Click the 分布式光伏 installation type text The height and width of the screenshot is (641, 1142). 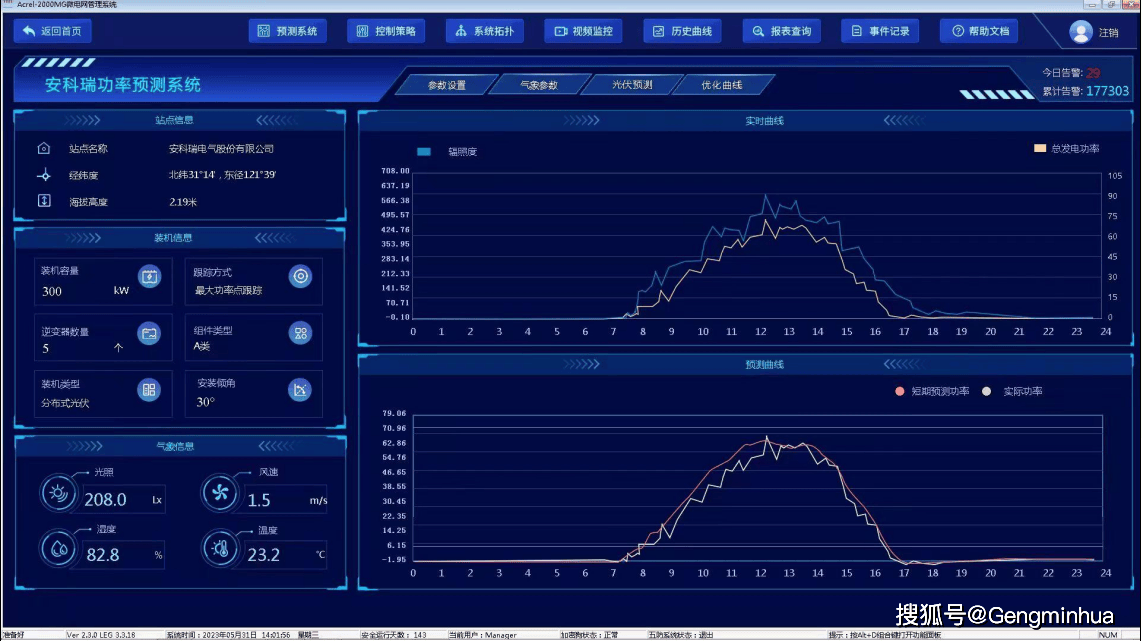pyautogui.click(x=65, y=403)
